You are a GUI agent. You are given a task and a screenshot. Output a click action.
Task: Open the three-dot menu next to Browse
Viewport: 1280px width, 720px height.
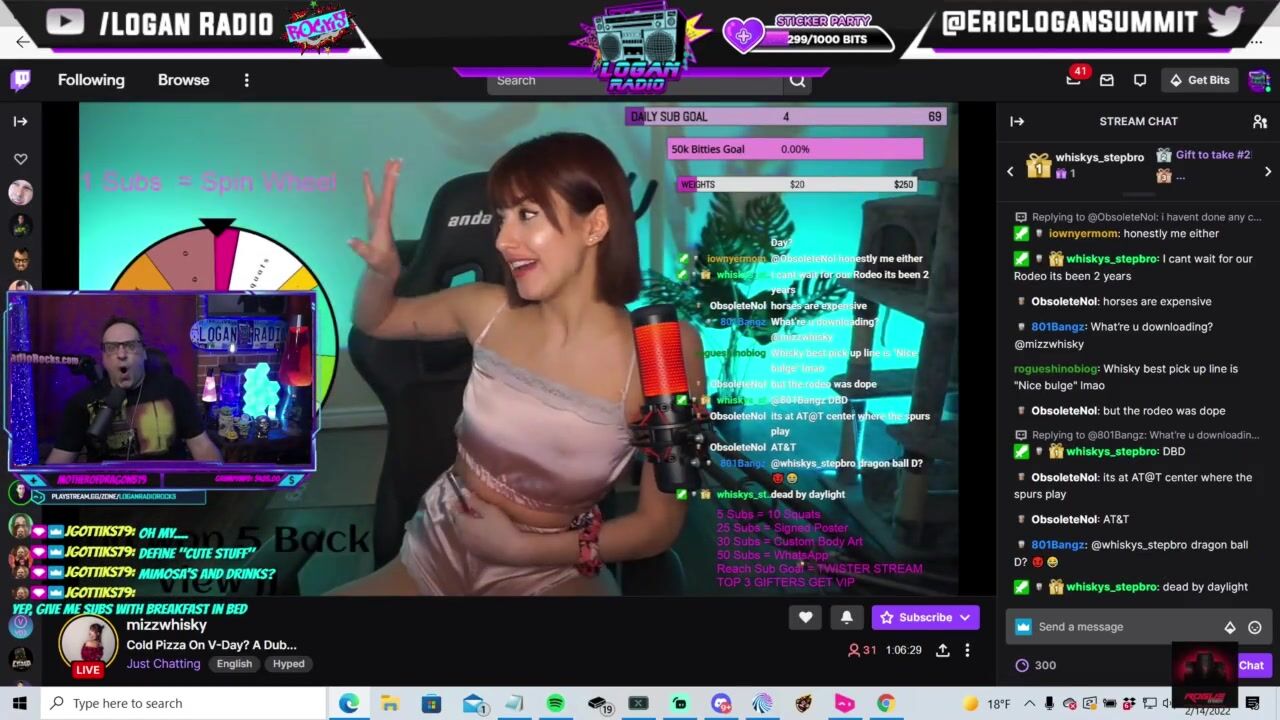point(246,80)
